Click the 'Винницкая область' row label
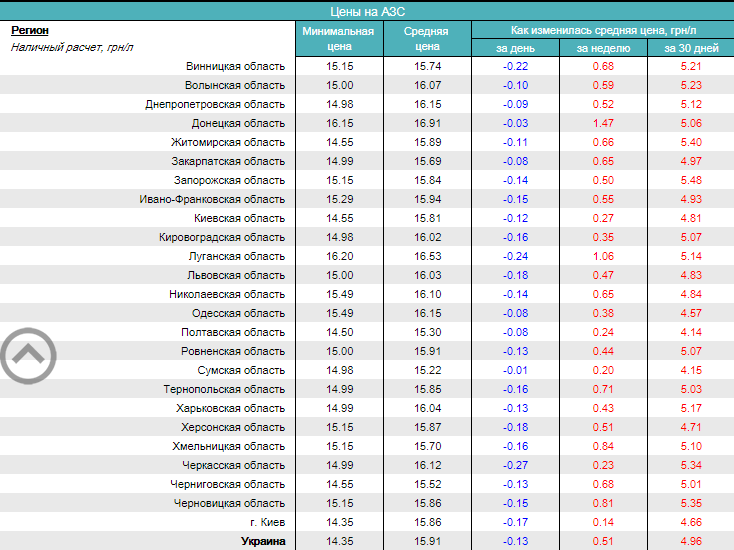The image size is (734, 550). click(235, 66)
